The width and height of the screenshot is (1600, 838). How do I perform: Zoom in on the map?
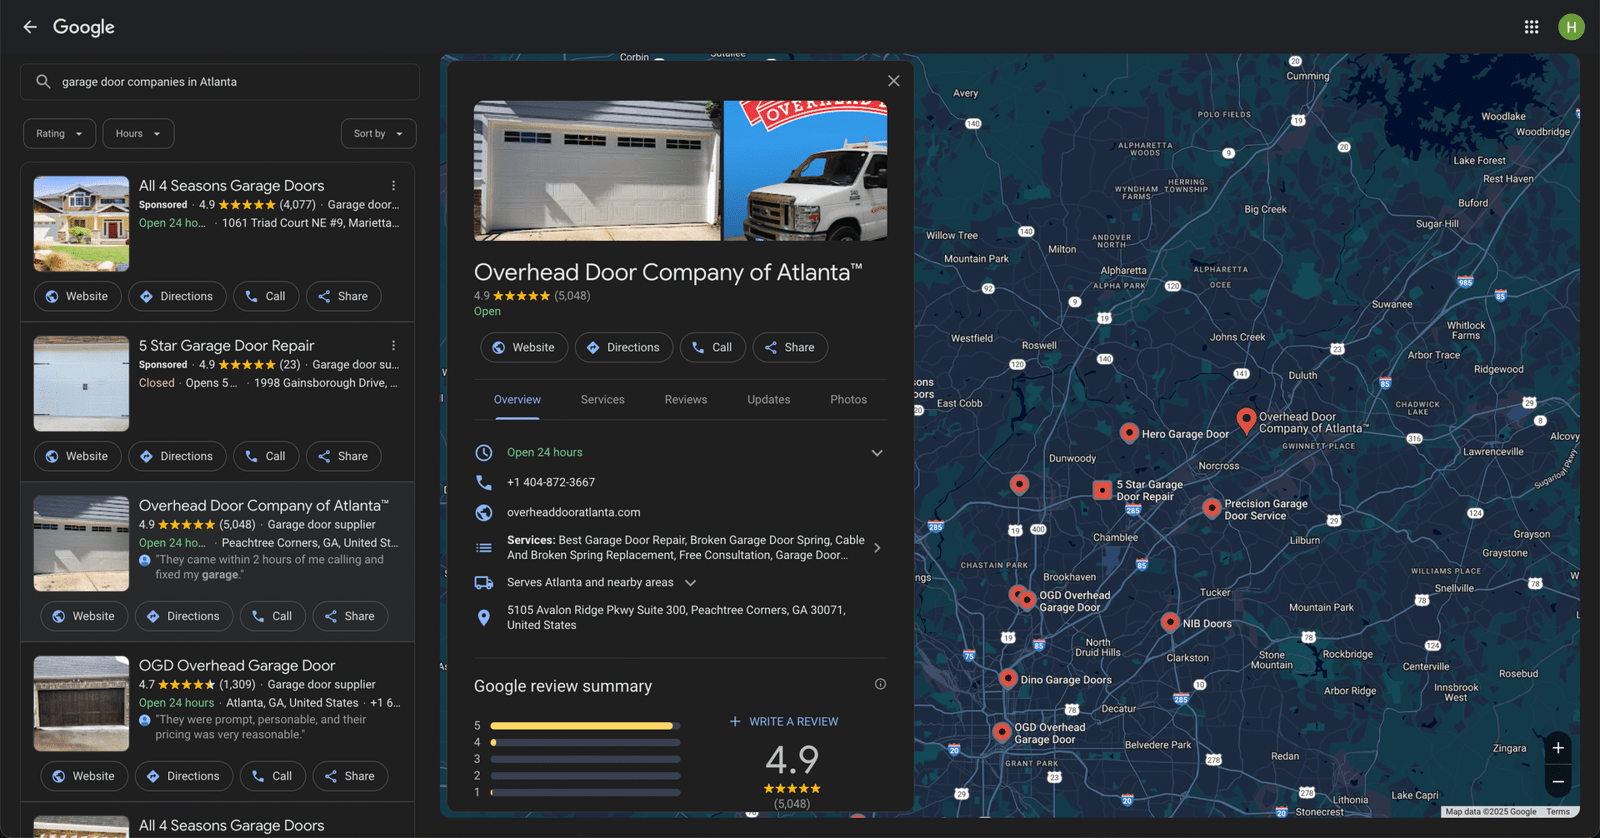pos(1558,748)
